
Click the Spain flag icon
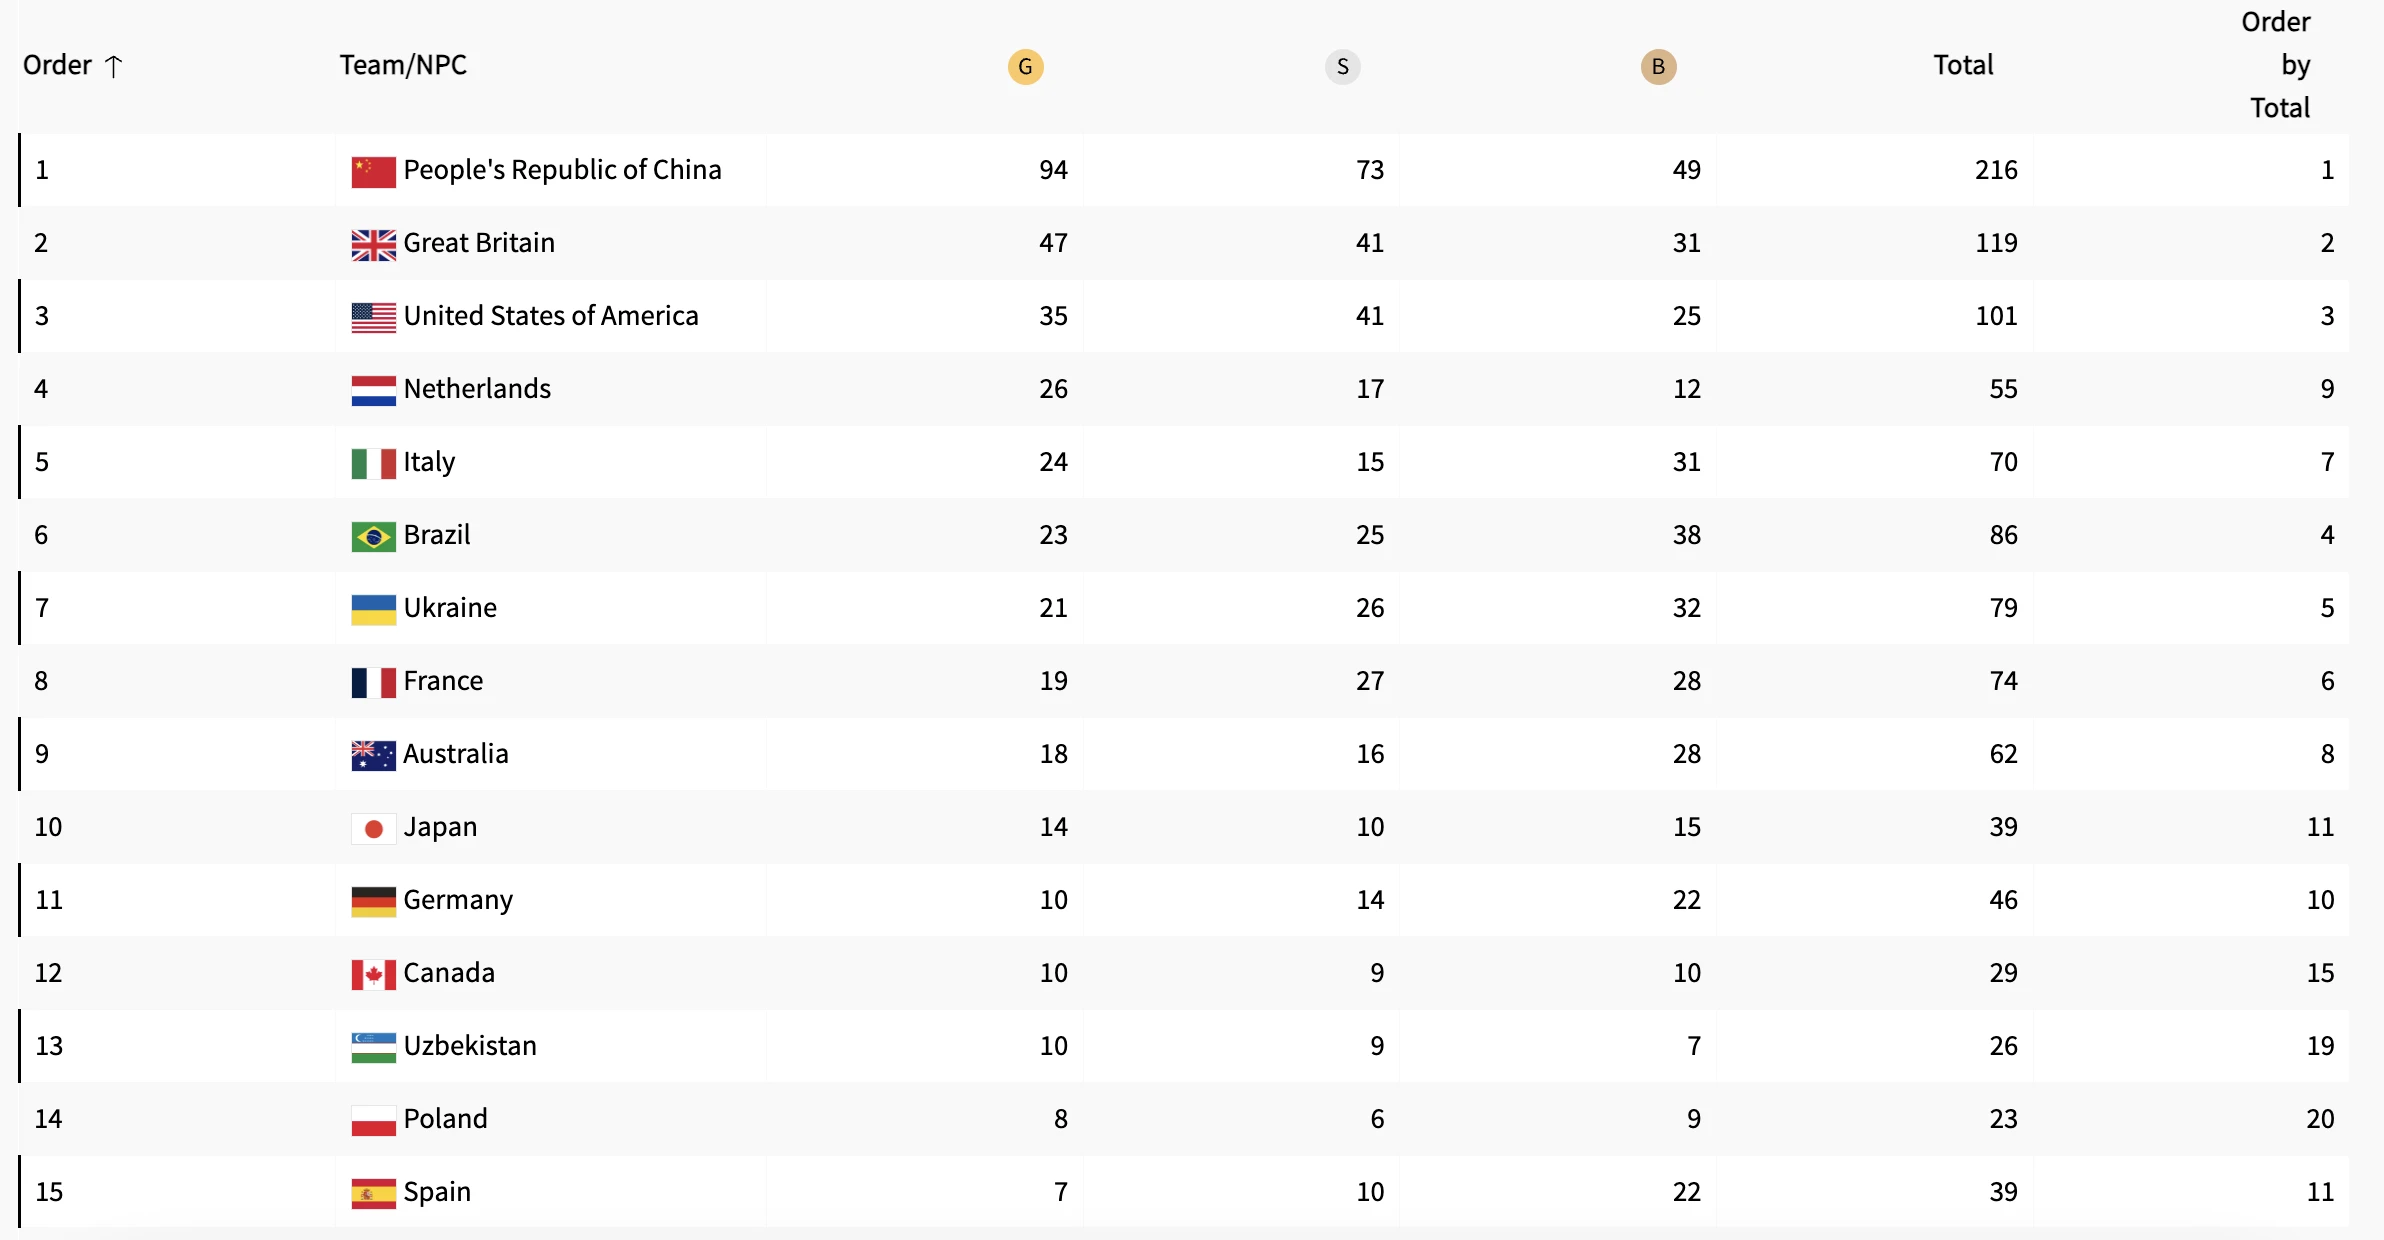(373, 1194)
